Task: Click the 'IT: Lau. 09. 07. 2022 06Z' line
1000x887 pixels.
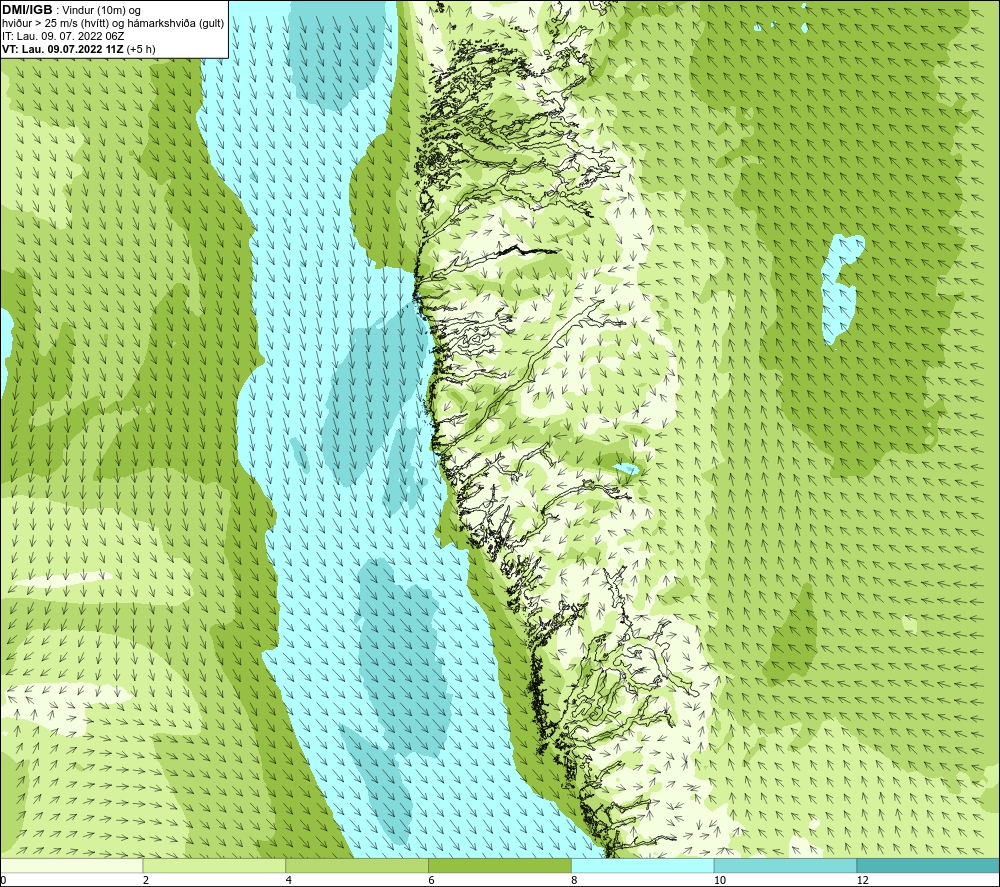Action: [x=63, y=36]
